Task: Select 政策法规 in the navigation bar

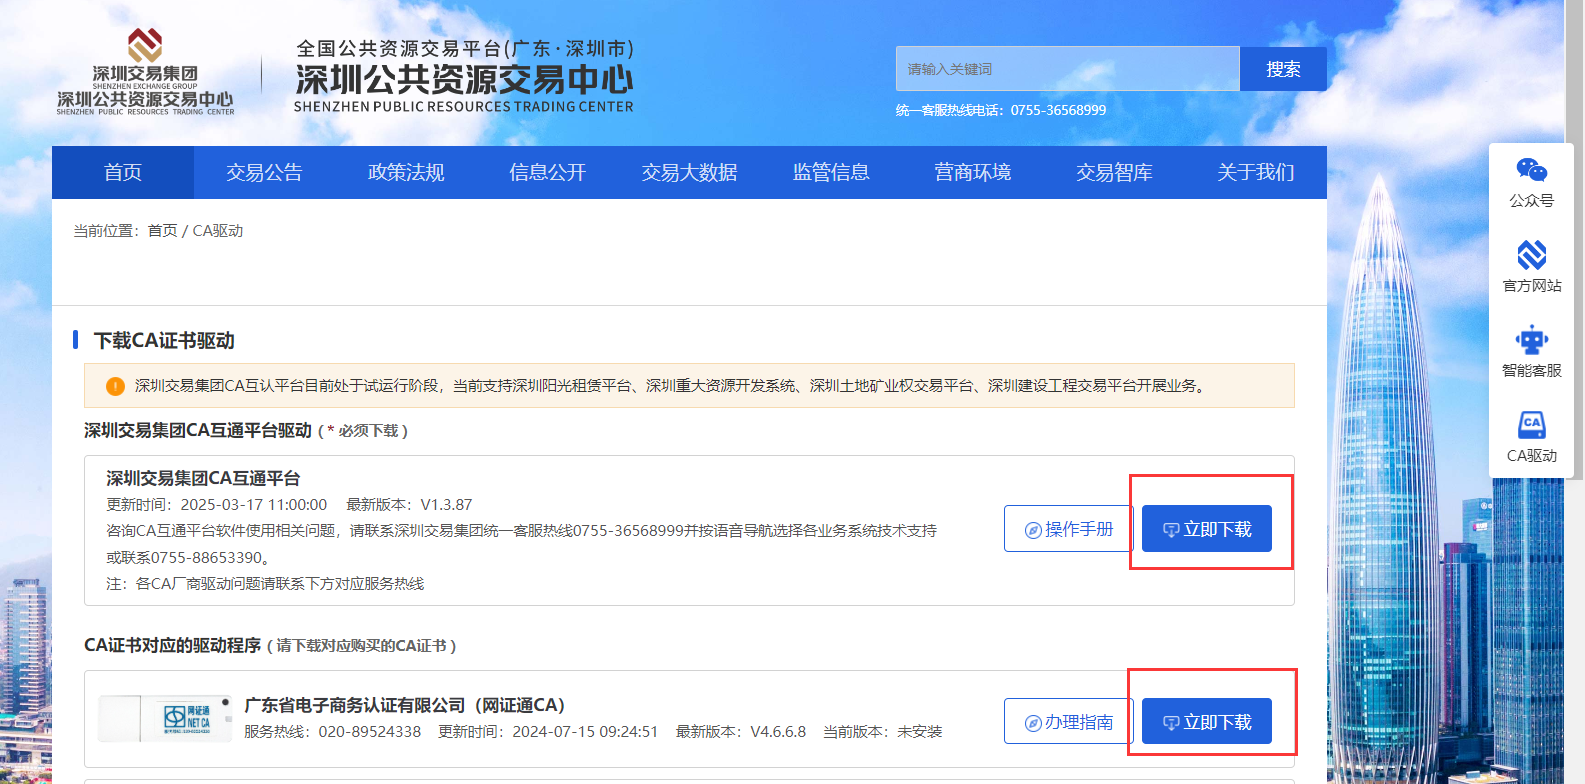Action: pos(406,173)
